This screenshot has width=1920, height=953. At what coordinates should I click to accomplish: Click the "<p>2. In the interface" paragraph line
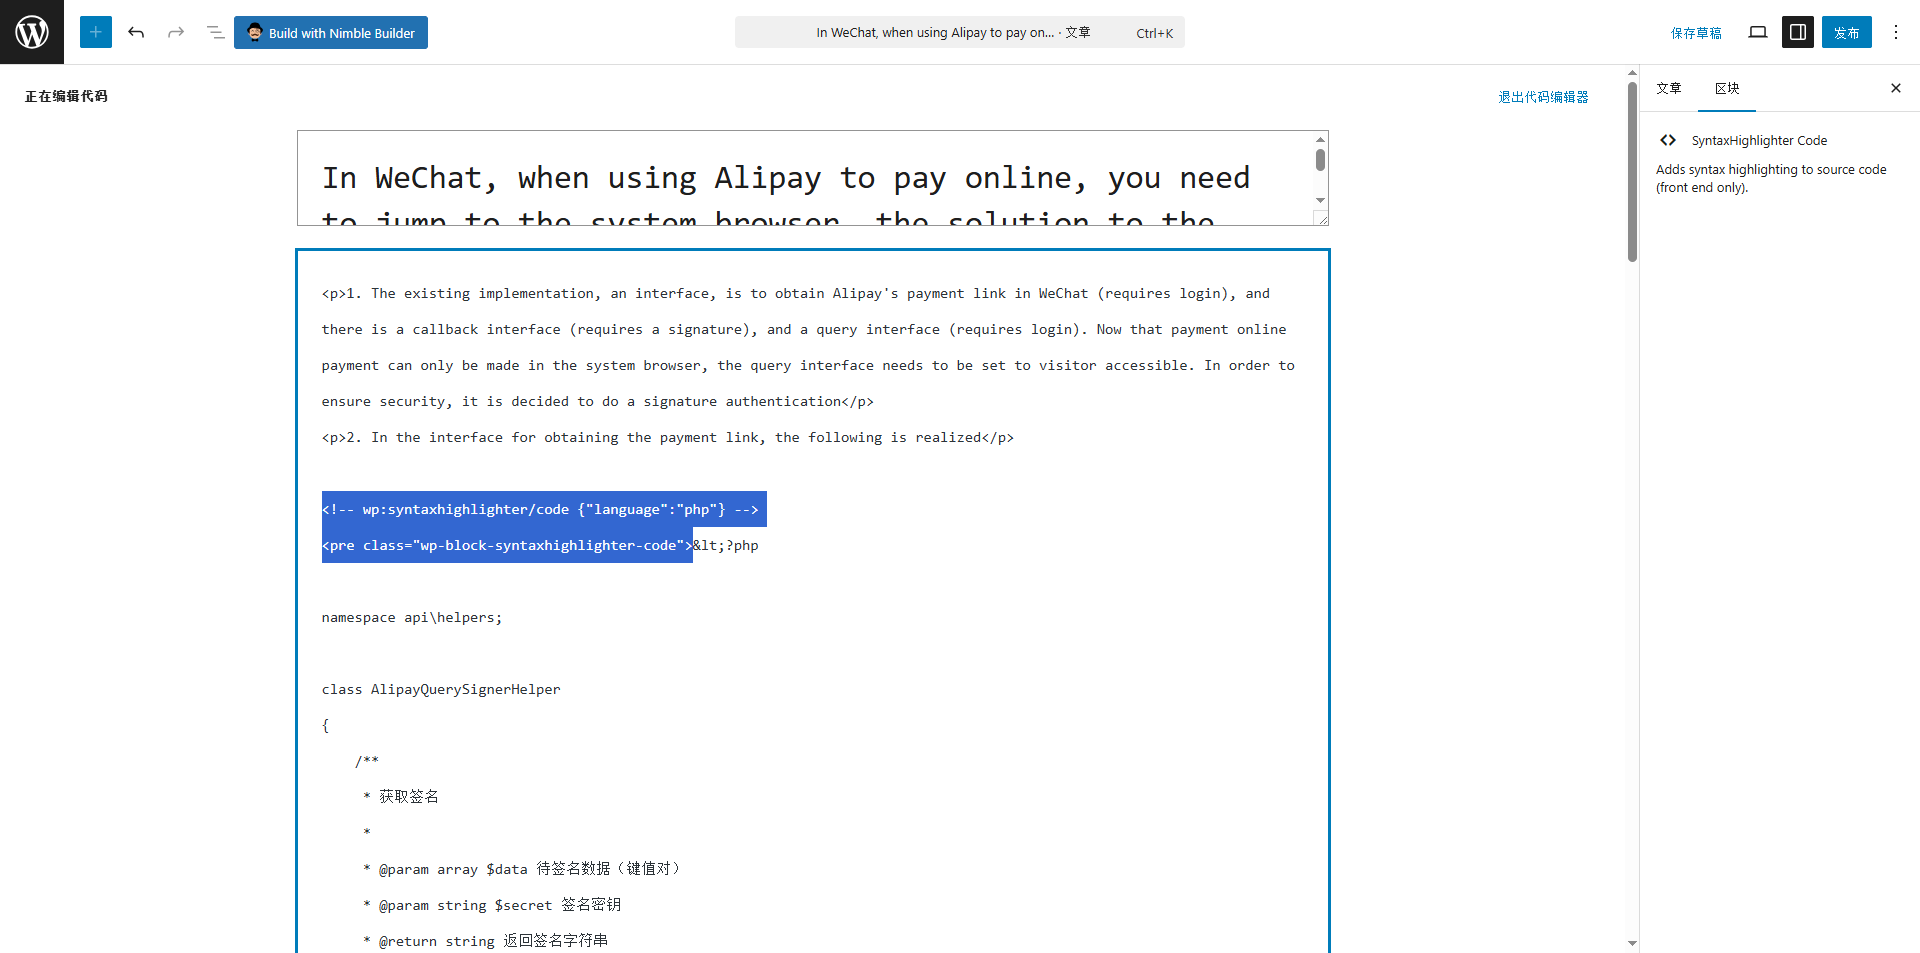pos(668,438)
